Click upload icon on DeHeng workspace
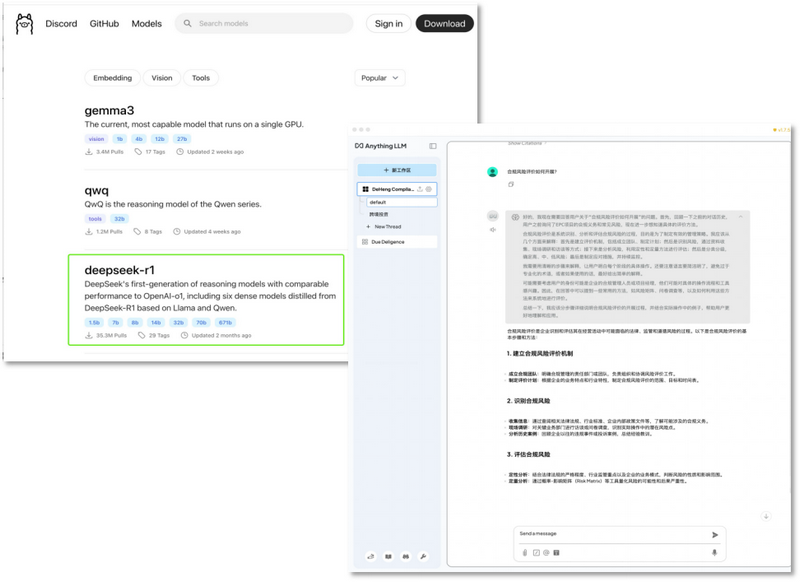800x582 pixels. pos(420,189)
